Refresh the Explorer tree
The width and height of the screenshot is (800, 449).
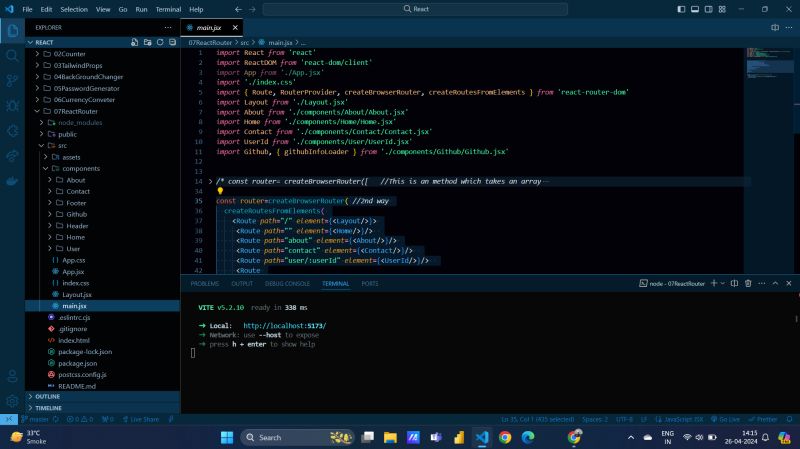[x=160, y=42]
